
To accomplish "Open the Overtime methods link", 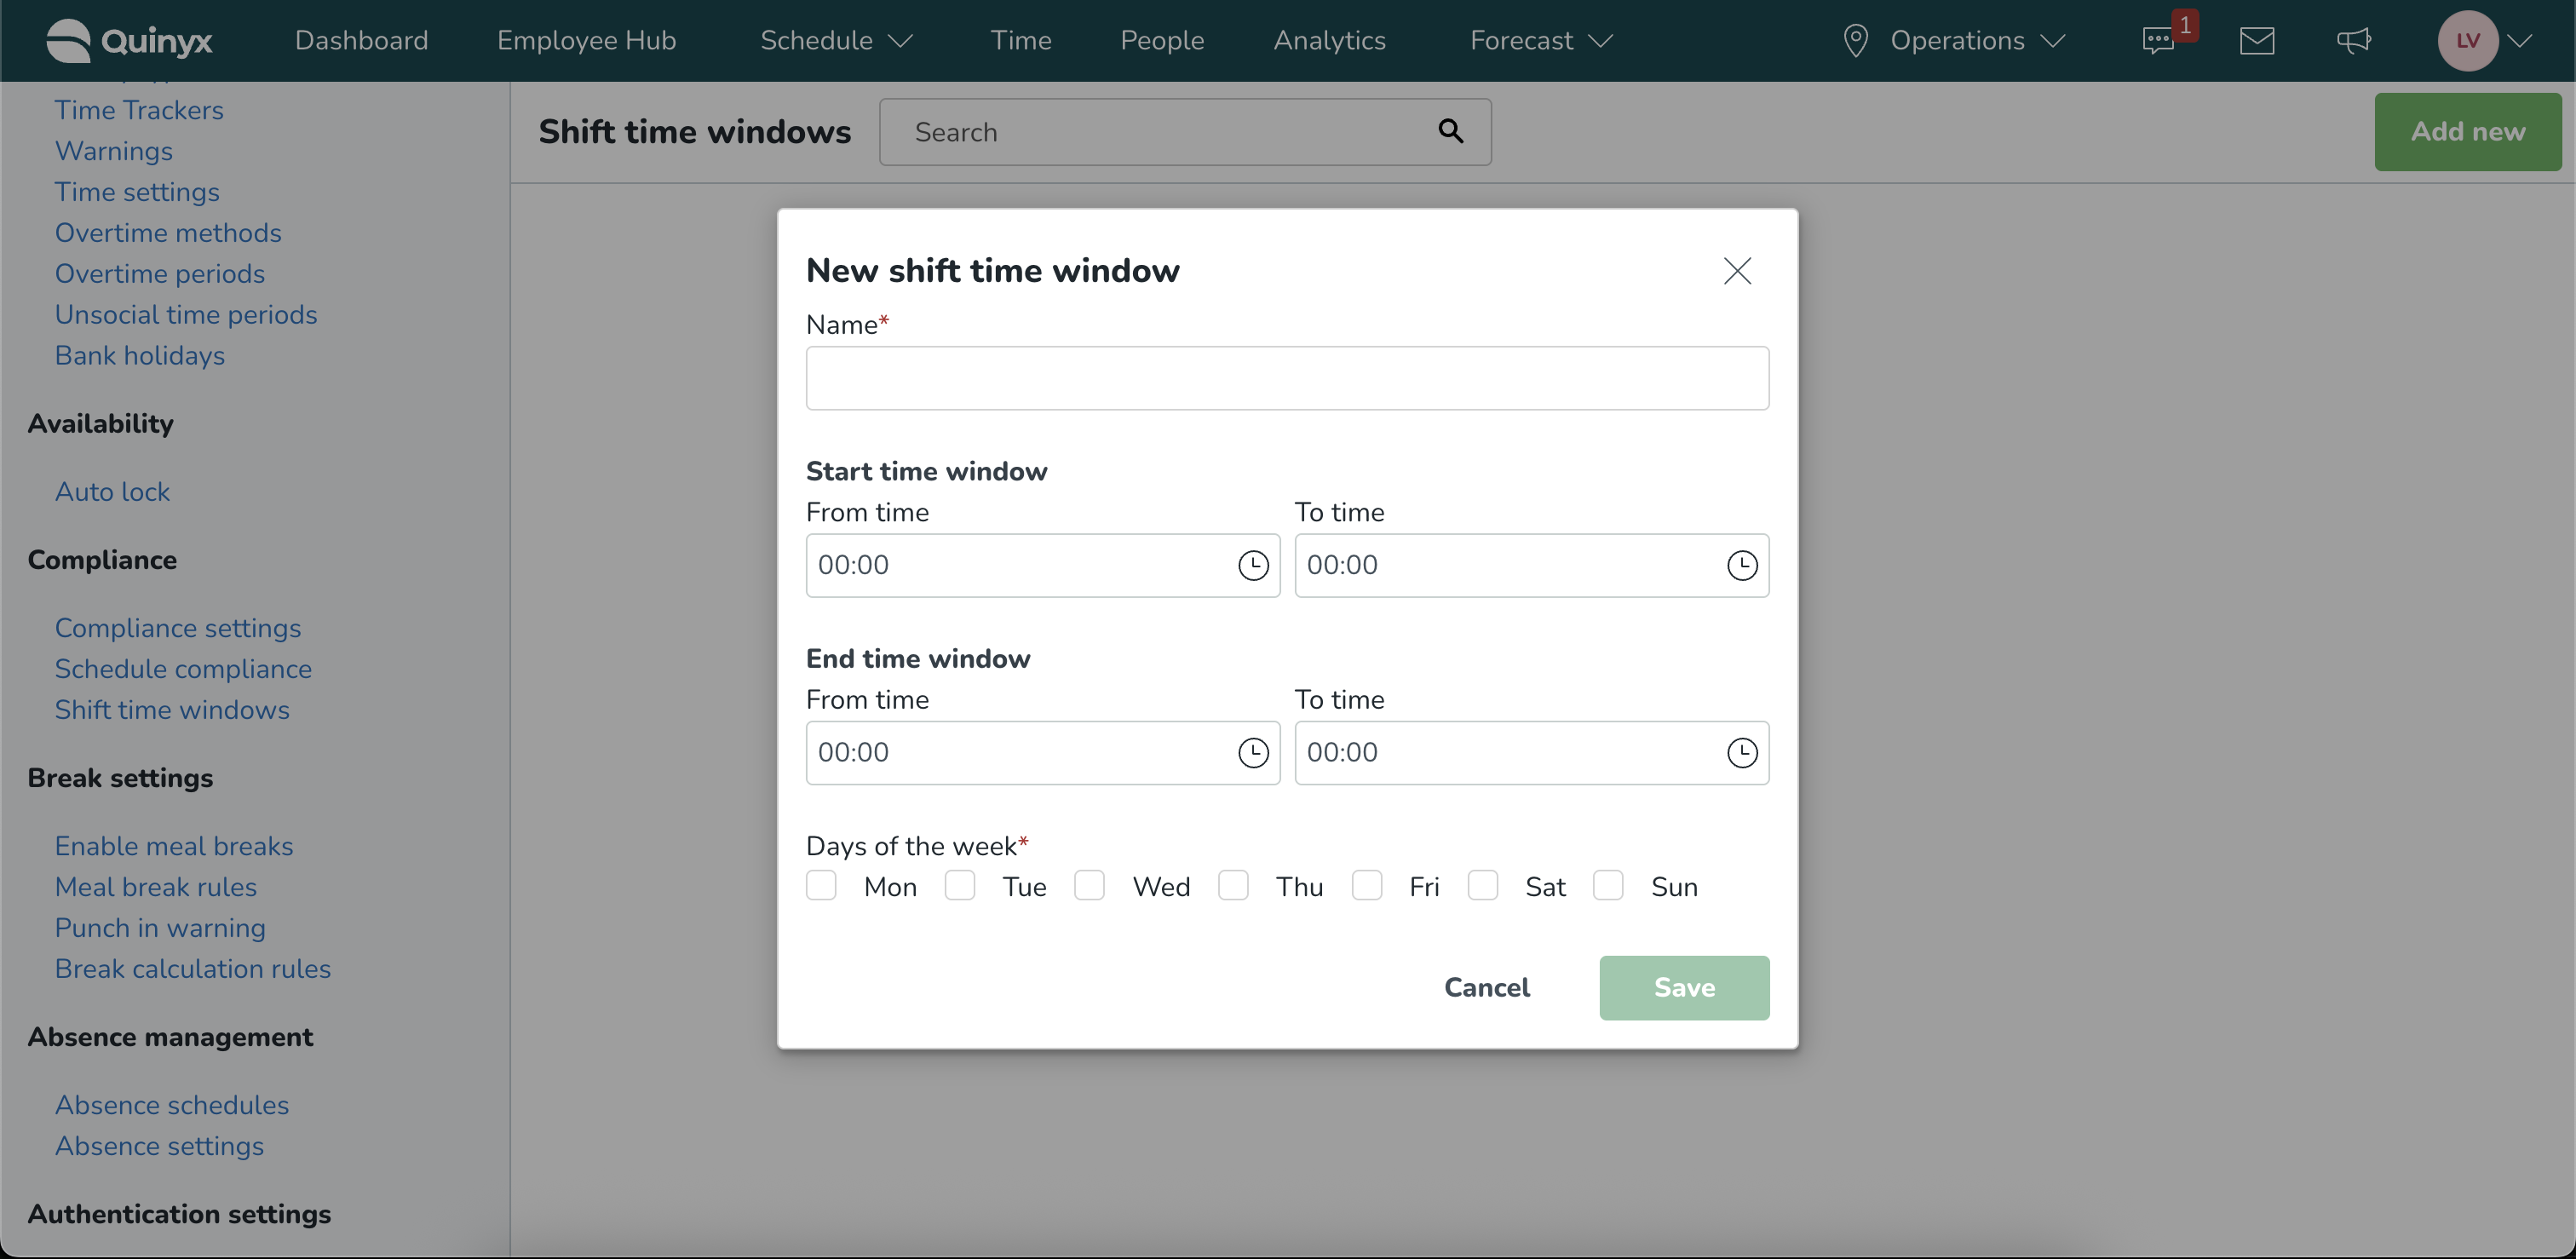I will point(168,233).
